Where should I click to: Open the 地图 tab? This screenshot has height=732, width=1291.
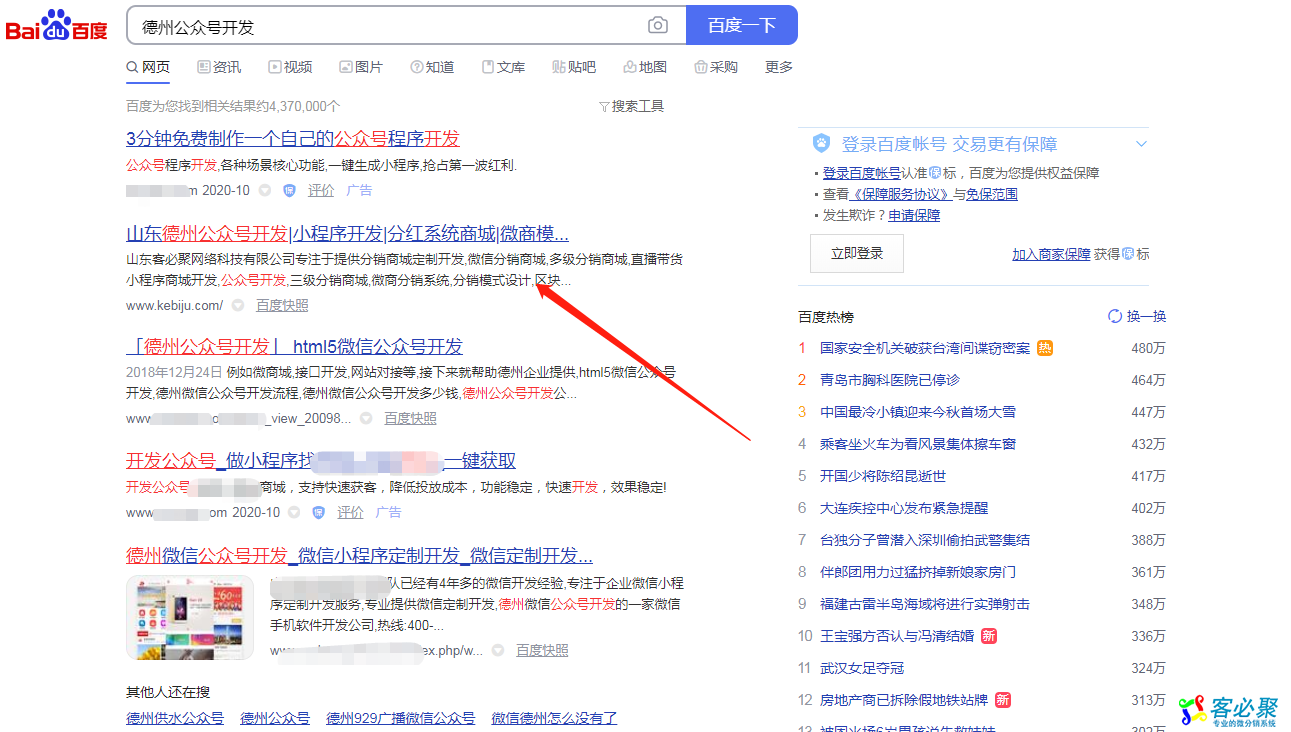click(x=644, y=67)
